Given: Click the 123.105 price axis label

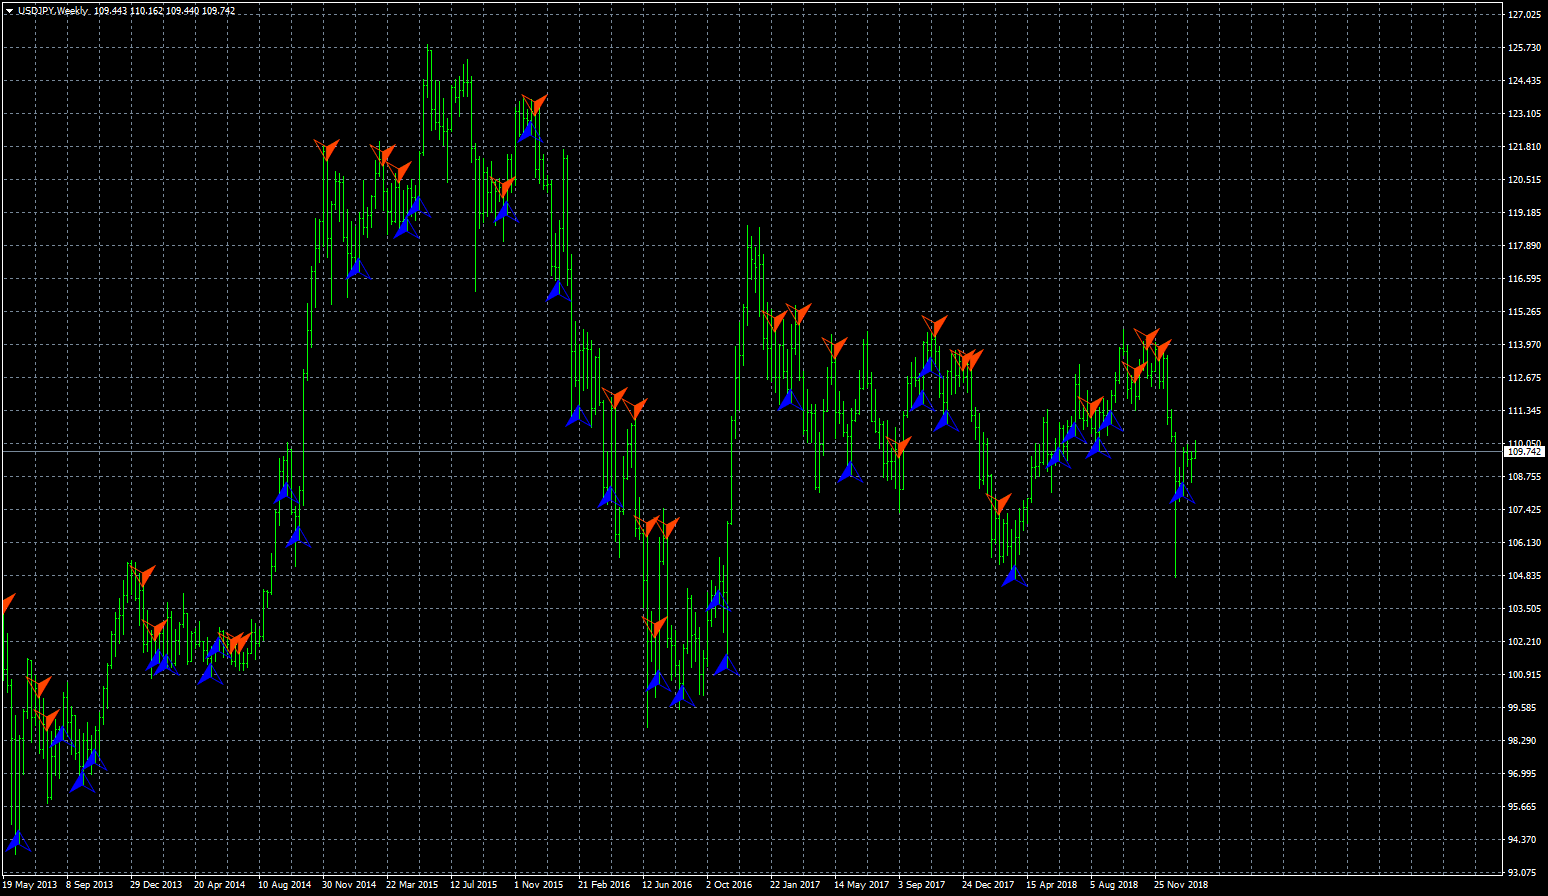Looking at the screenshot, I should (x=1523, y=114).
